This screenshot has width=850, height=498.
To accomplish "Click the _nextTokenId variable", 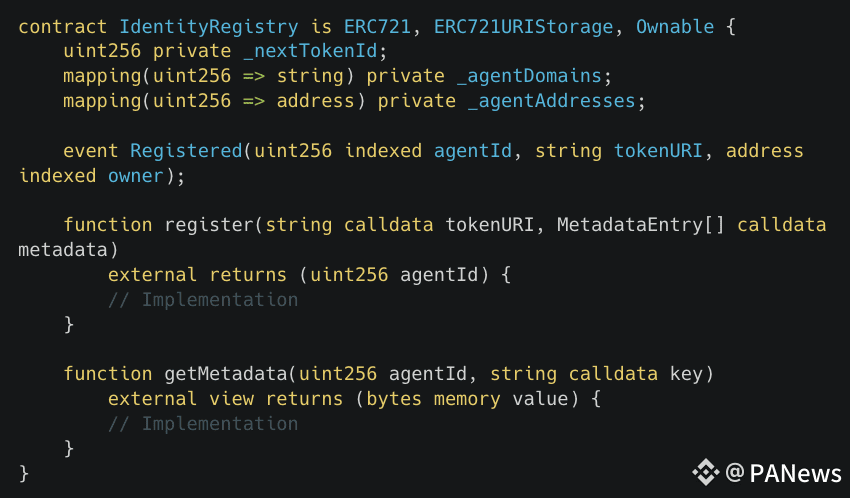I will pos(310,51).
